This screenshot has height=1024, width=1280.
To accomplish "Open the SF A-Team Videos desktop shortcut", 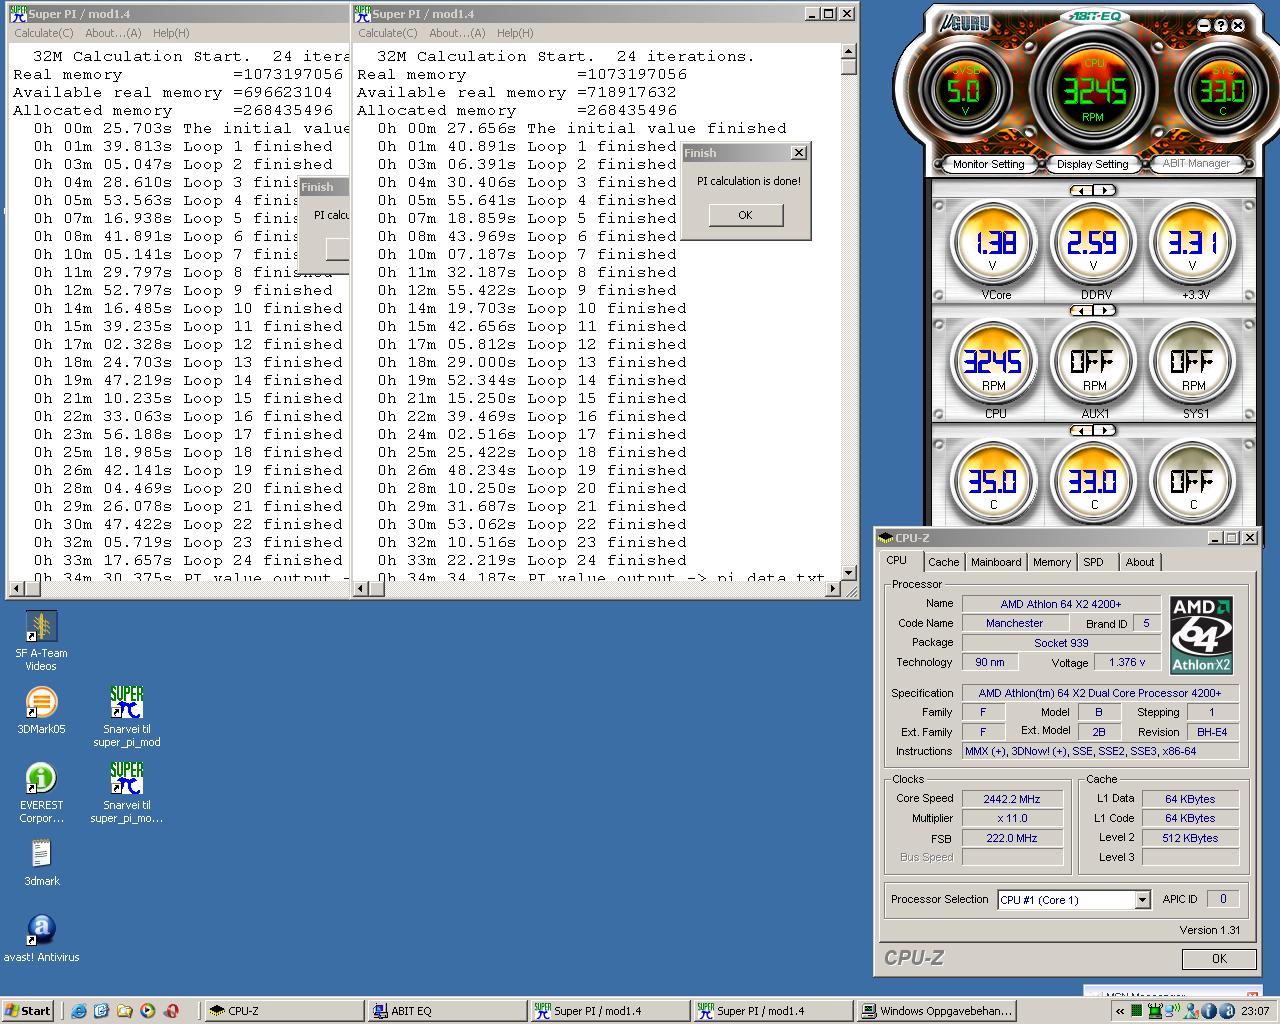I will click(41, 640).
